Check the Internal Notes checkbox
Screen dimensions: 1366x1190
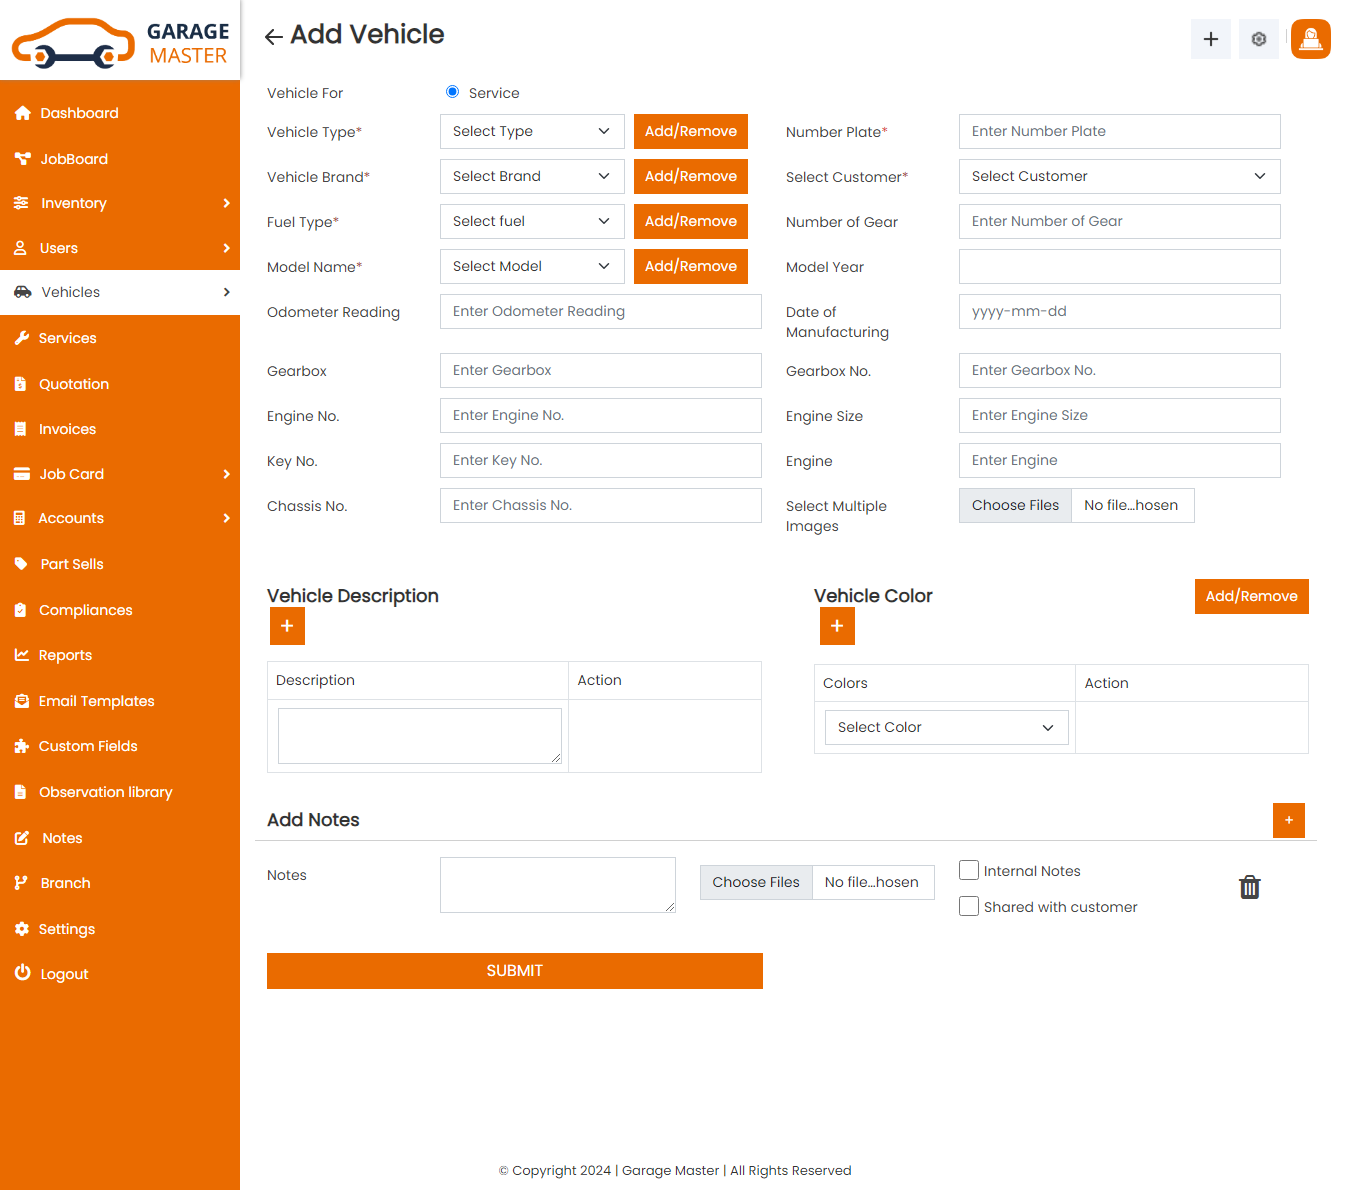[969, 870]
